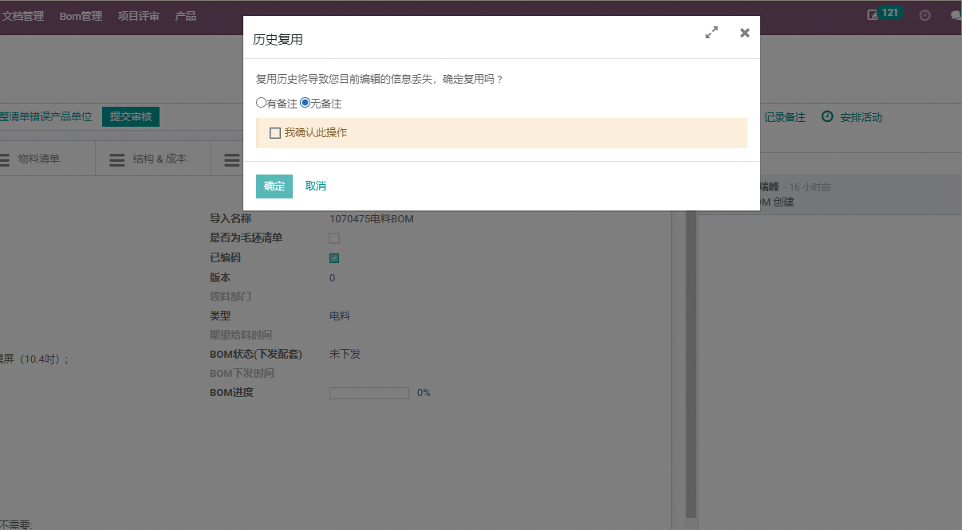This screenshot has height=530, width=962.
Task: Open the Bom管理 menu
Action: (80, 16)
